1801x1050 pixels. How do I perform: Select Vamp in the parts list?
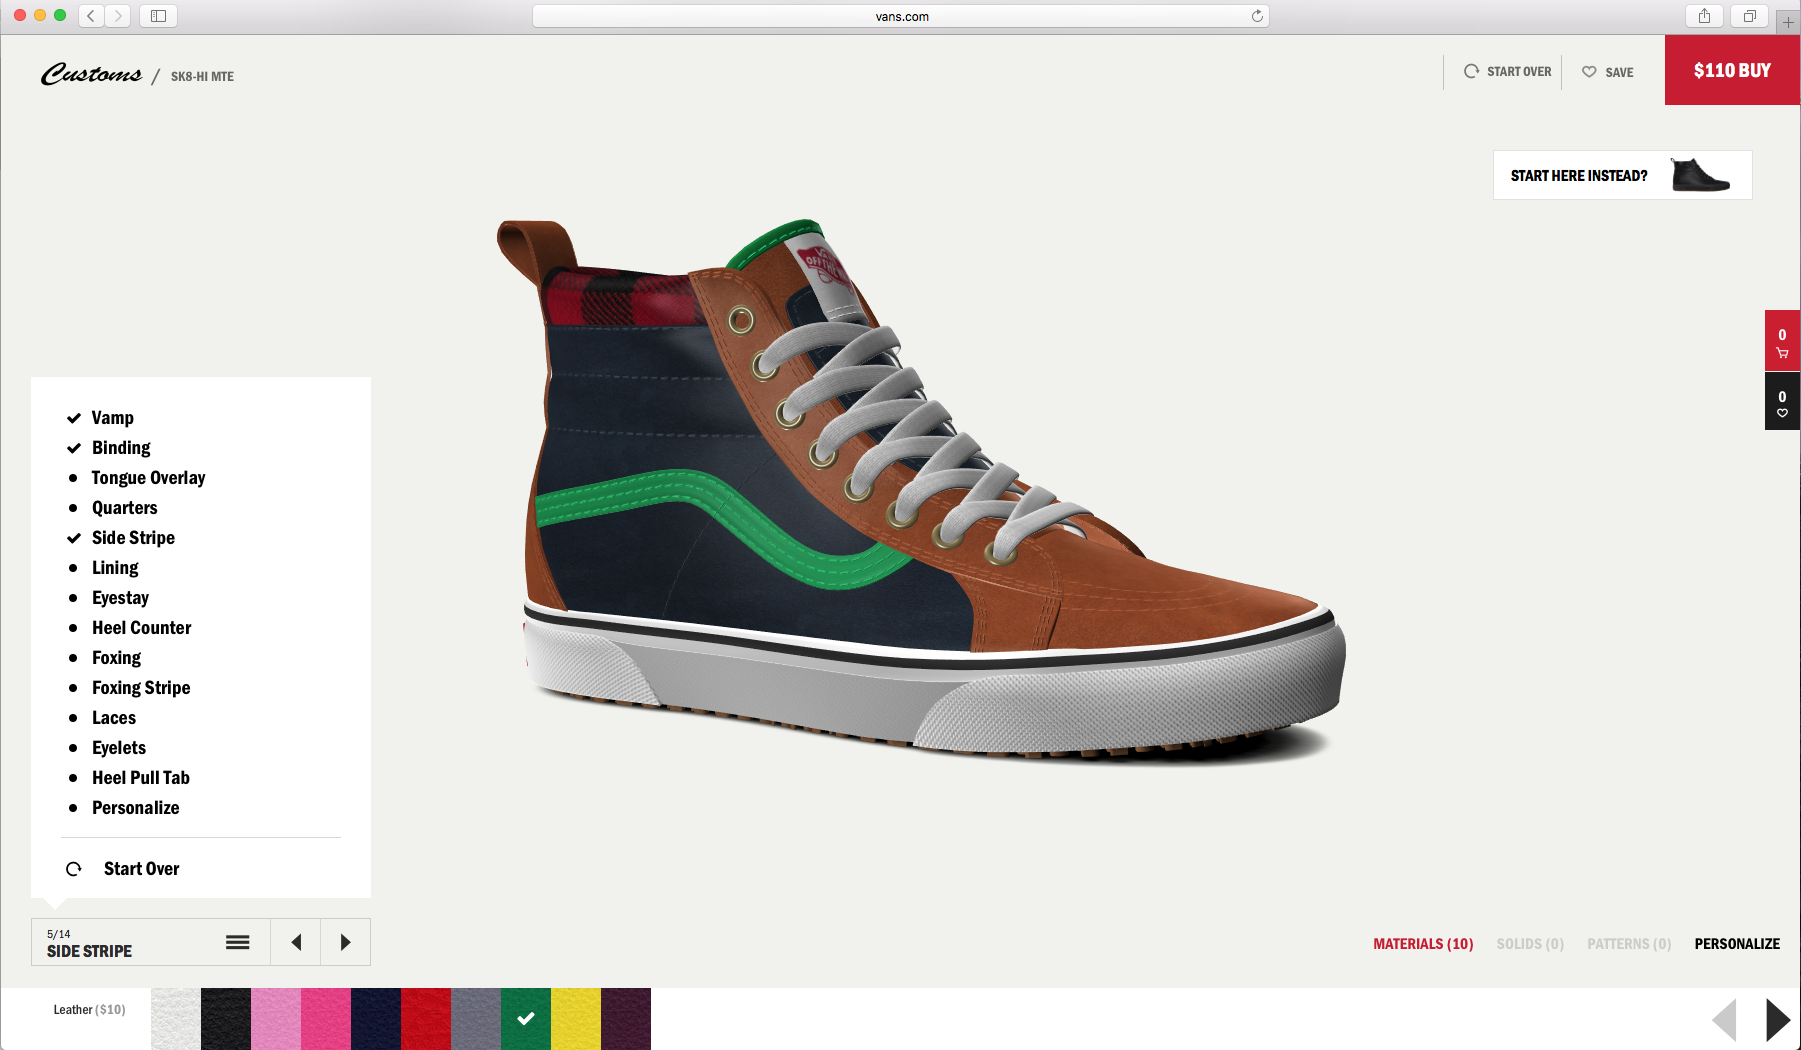coord(112,418)
